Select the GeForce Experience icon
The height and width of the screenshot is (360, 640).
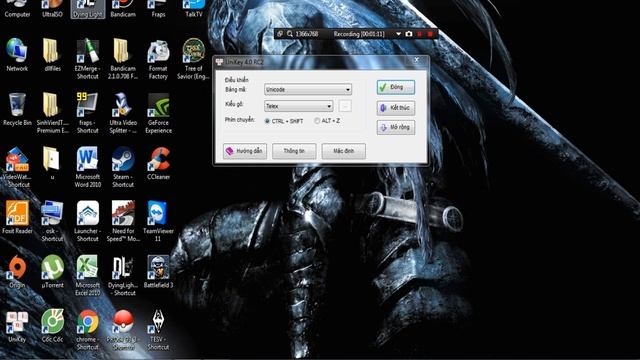[x=158, y=113]
